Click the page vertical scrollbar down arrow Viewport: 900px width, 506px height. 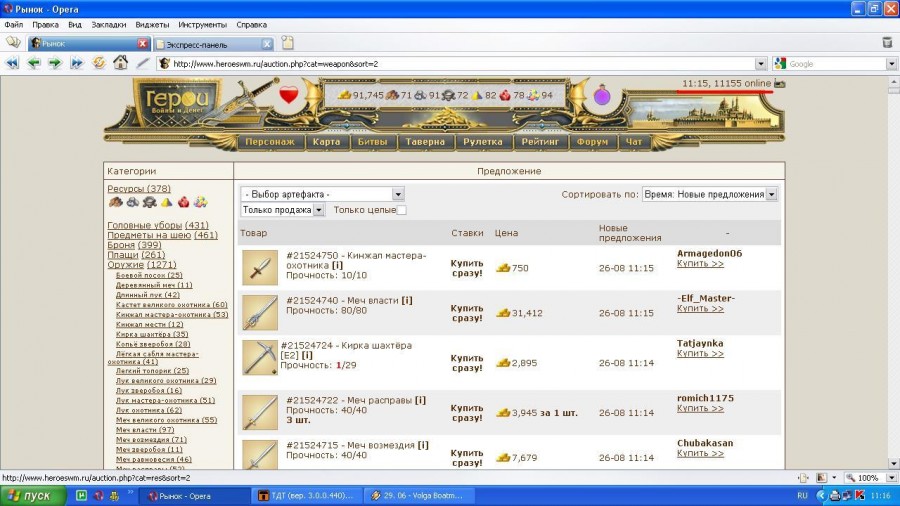coord(894,464)
